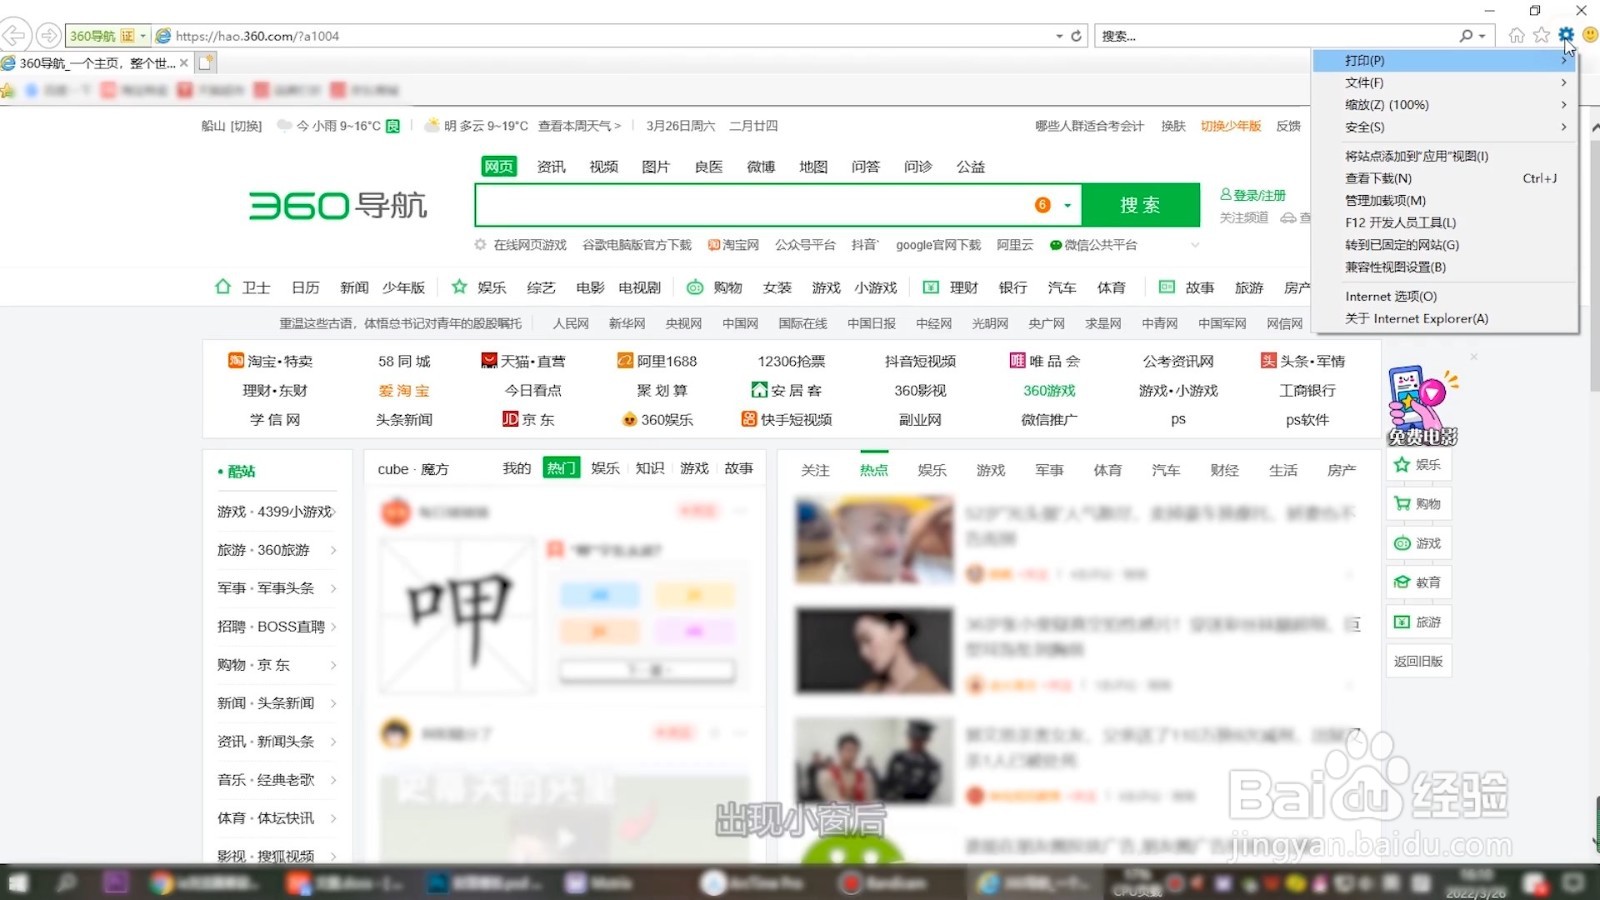Select the 热门 tab in cube panel
This screenshot has width=1600, height=900.
561,468
